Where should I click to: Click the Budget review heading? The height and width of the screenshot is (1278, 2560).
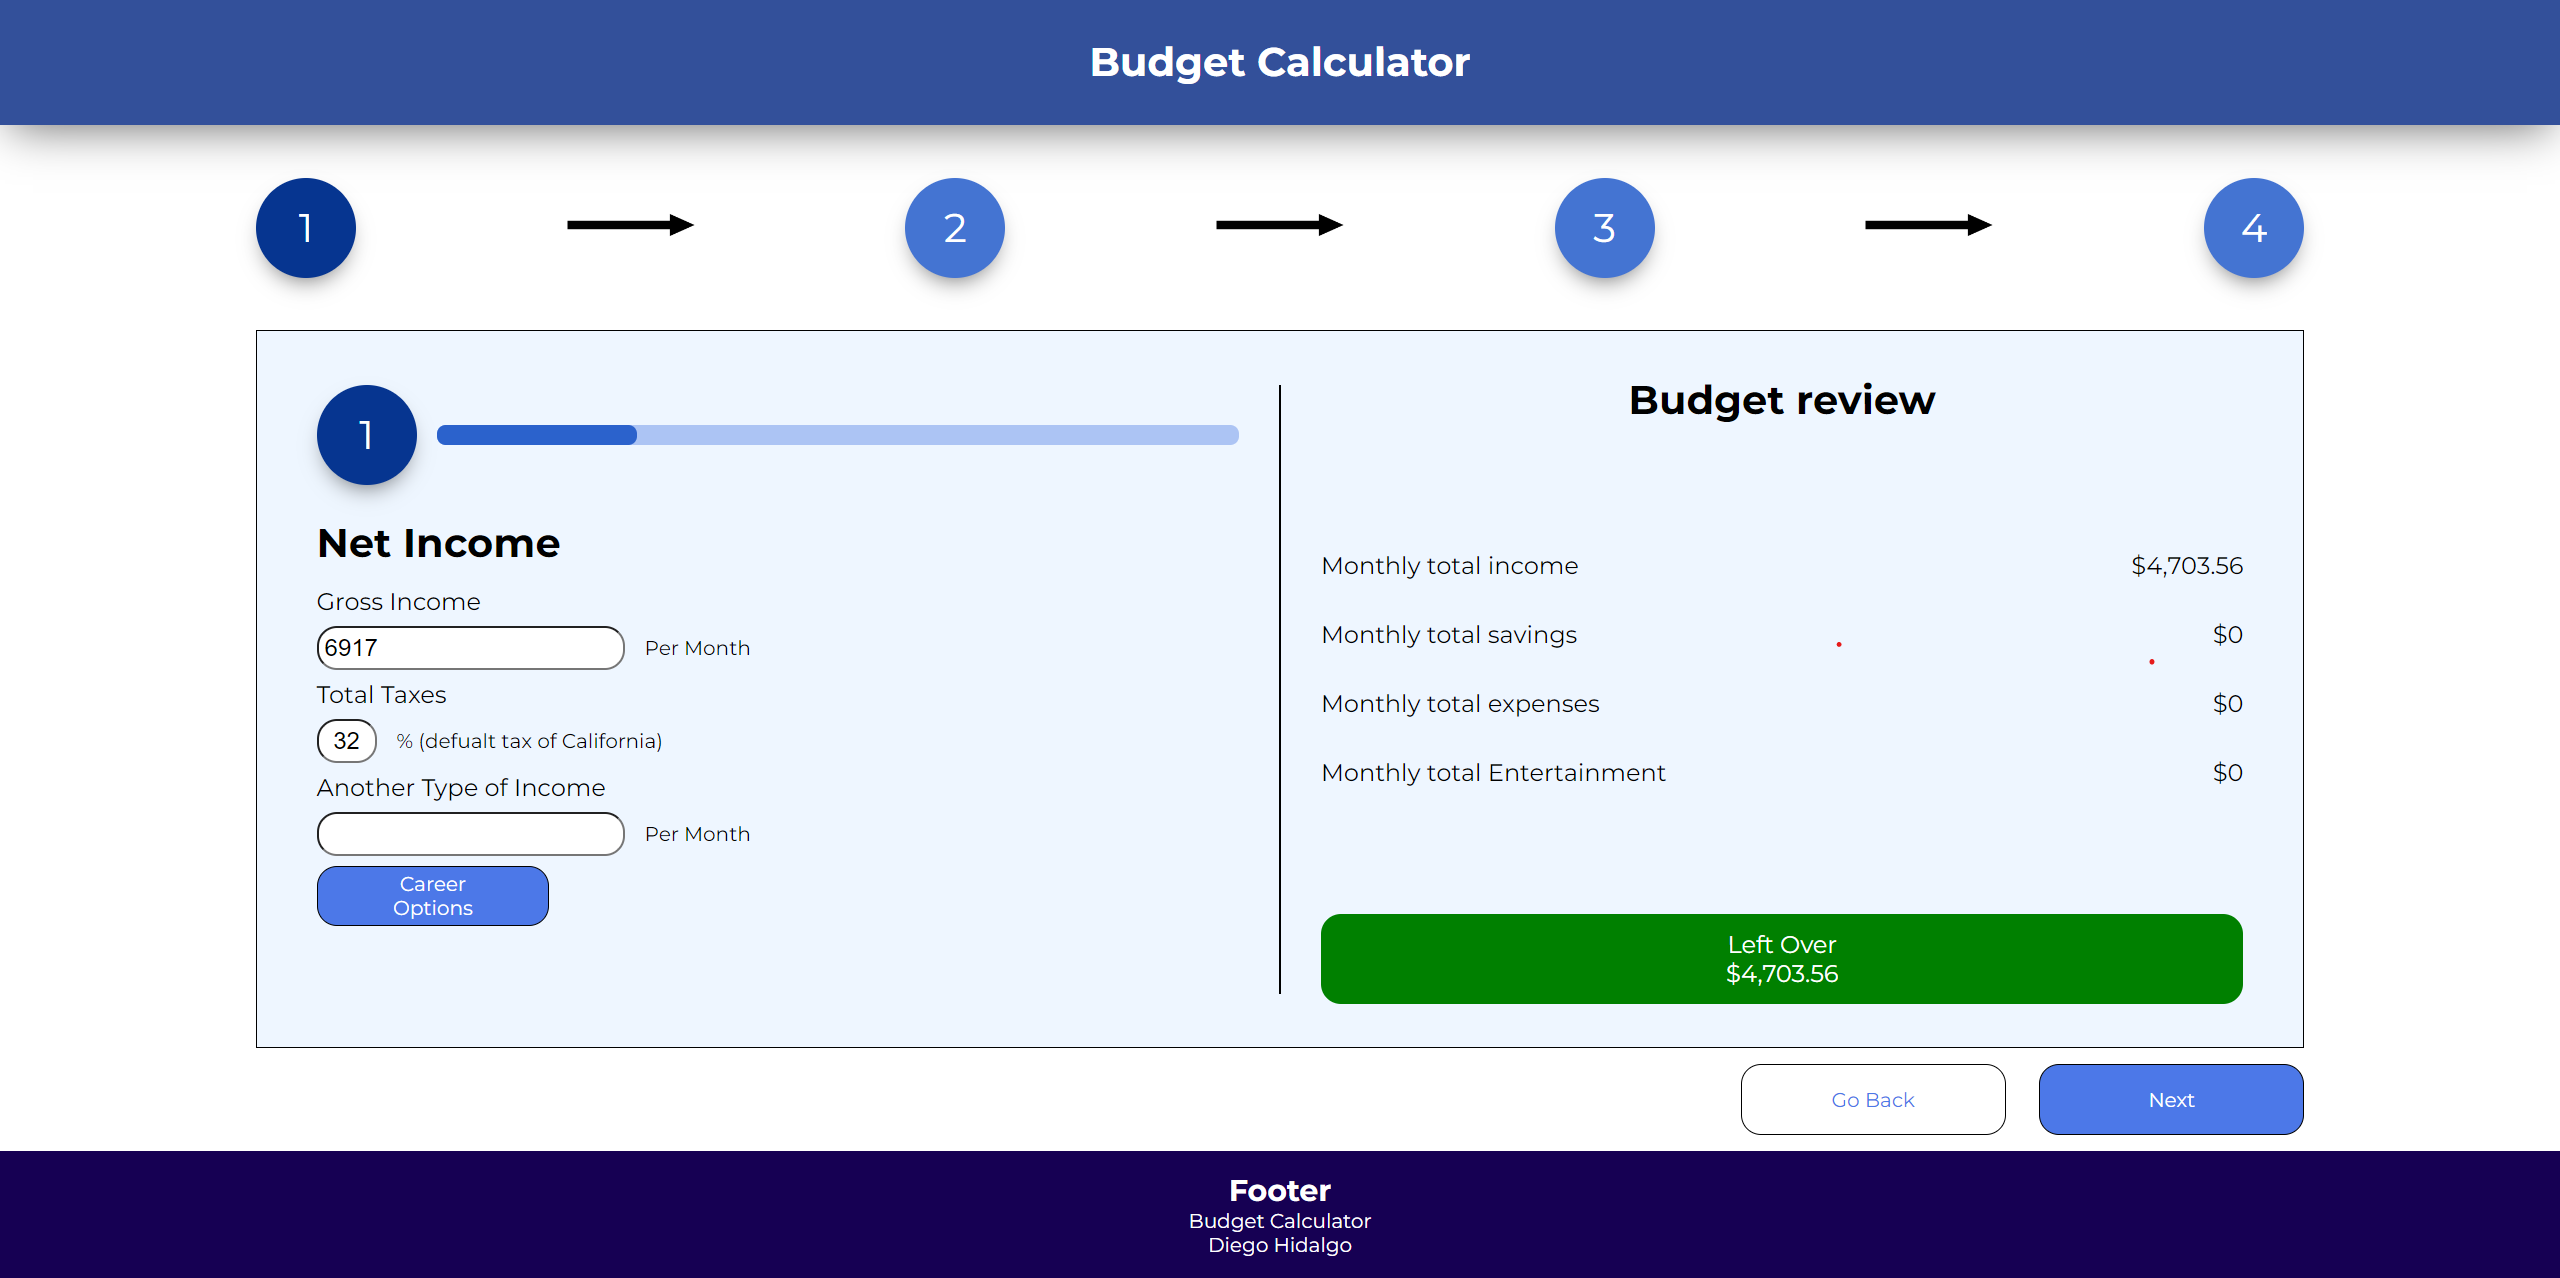coord(1782,400)
